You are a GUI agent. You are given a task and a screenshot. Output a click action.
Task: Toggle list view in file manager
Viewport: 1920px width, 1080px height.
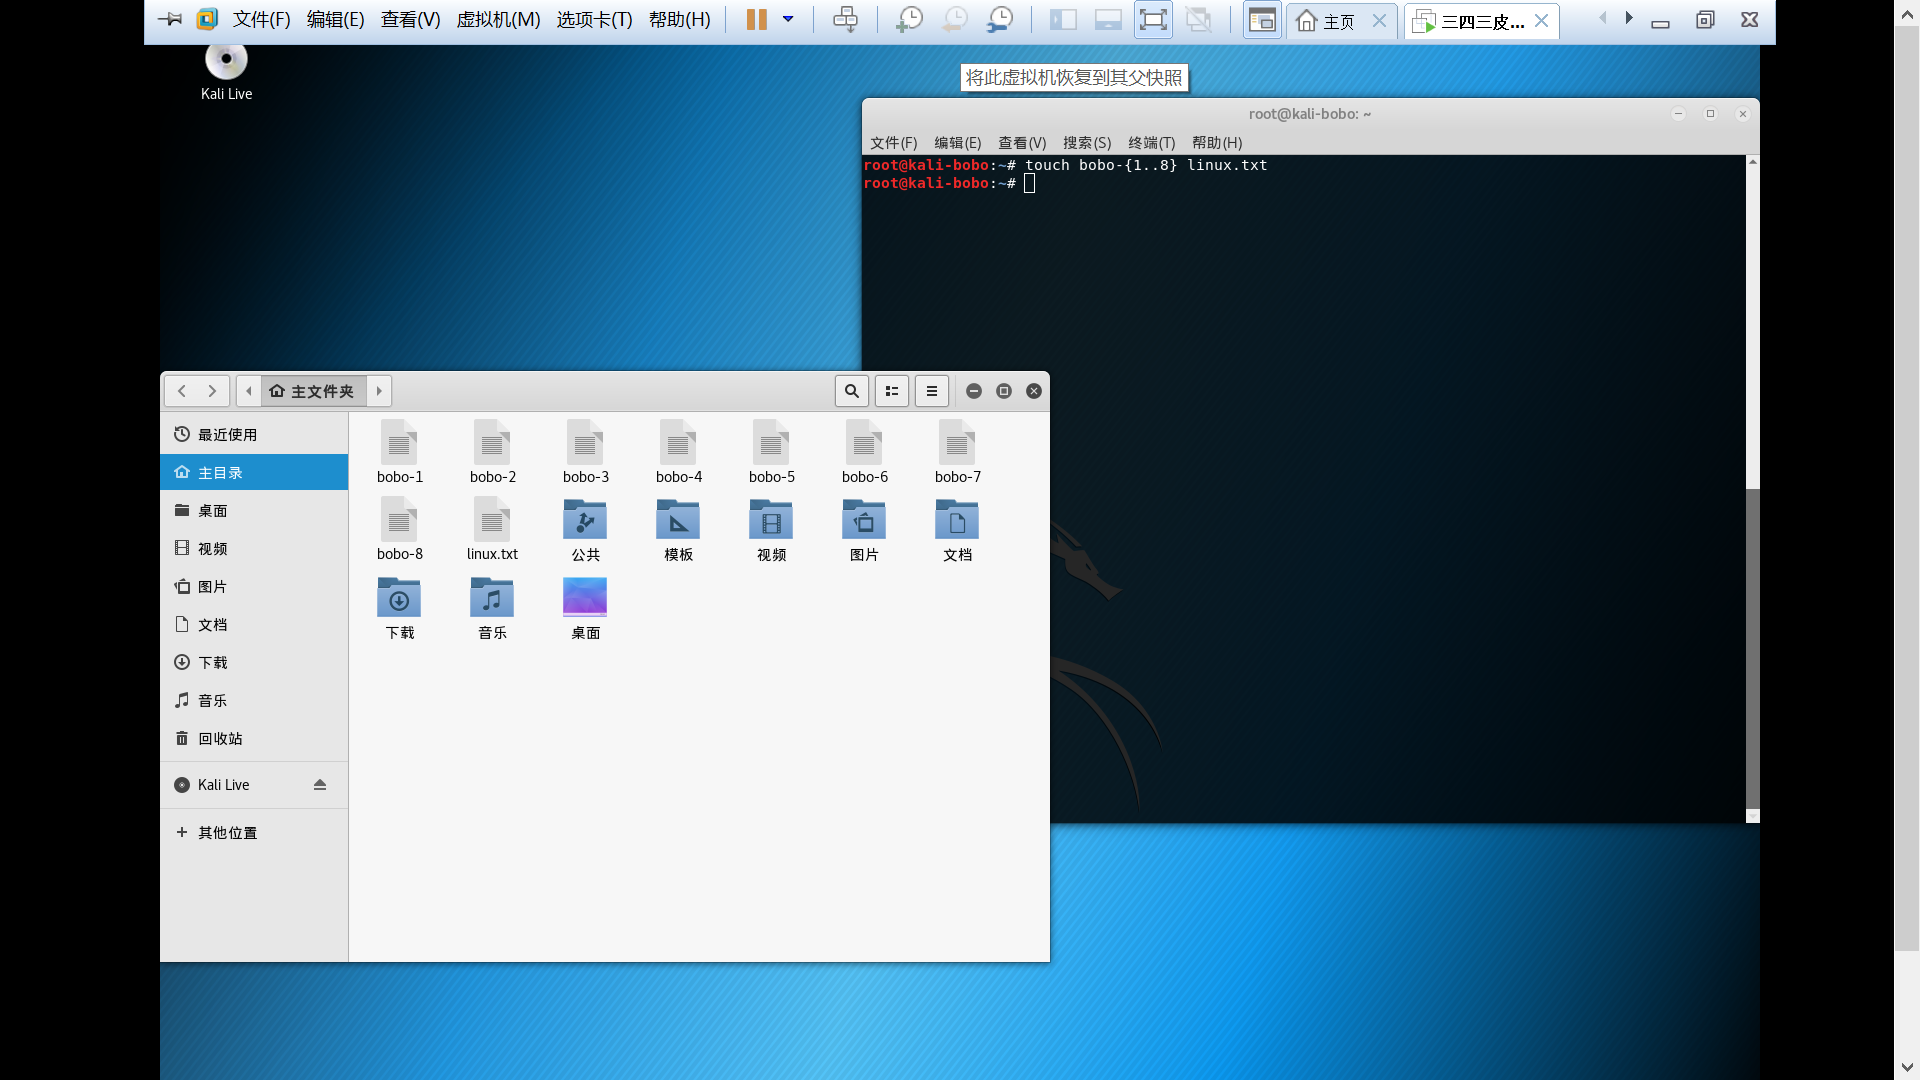(x=892, y=391)
